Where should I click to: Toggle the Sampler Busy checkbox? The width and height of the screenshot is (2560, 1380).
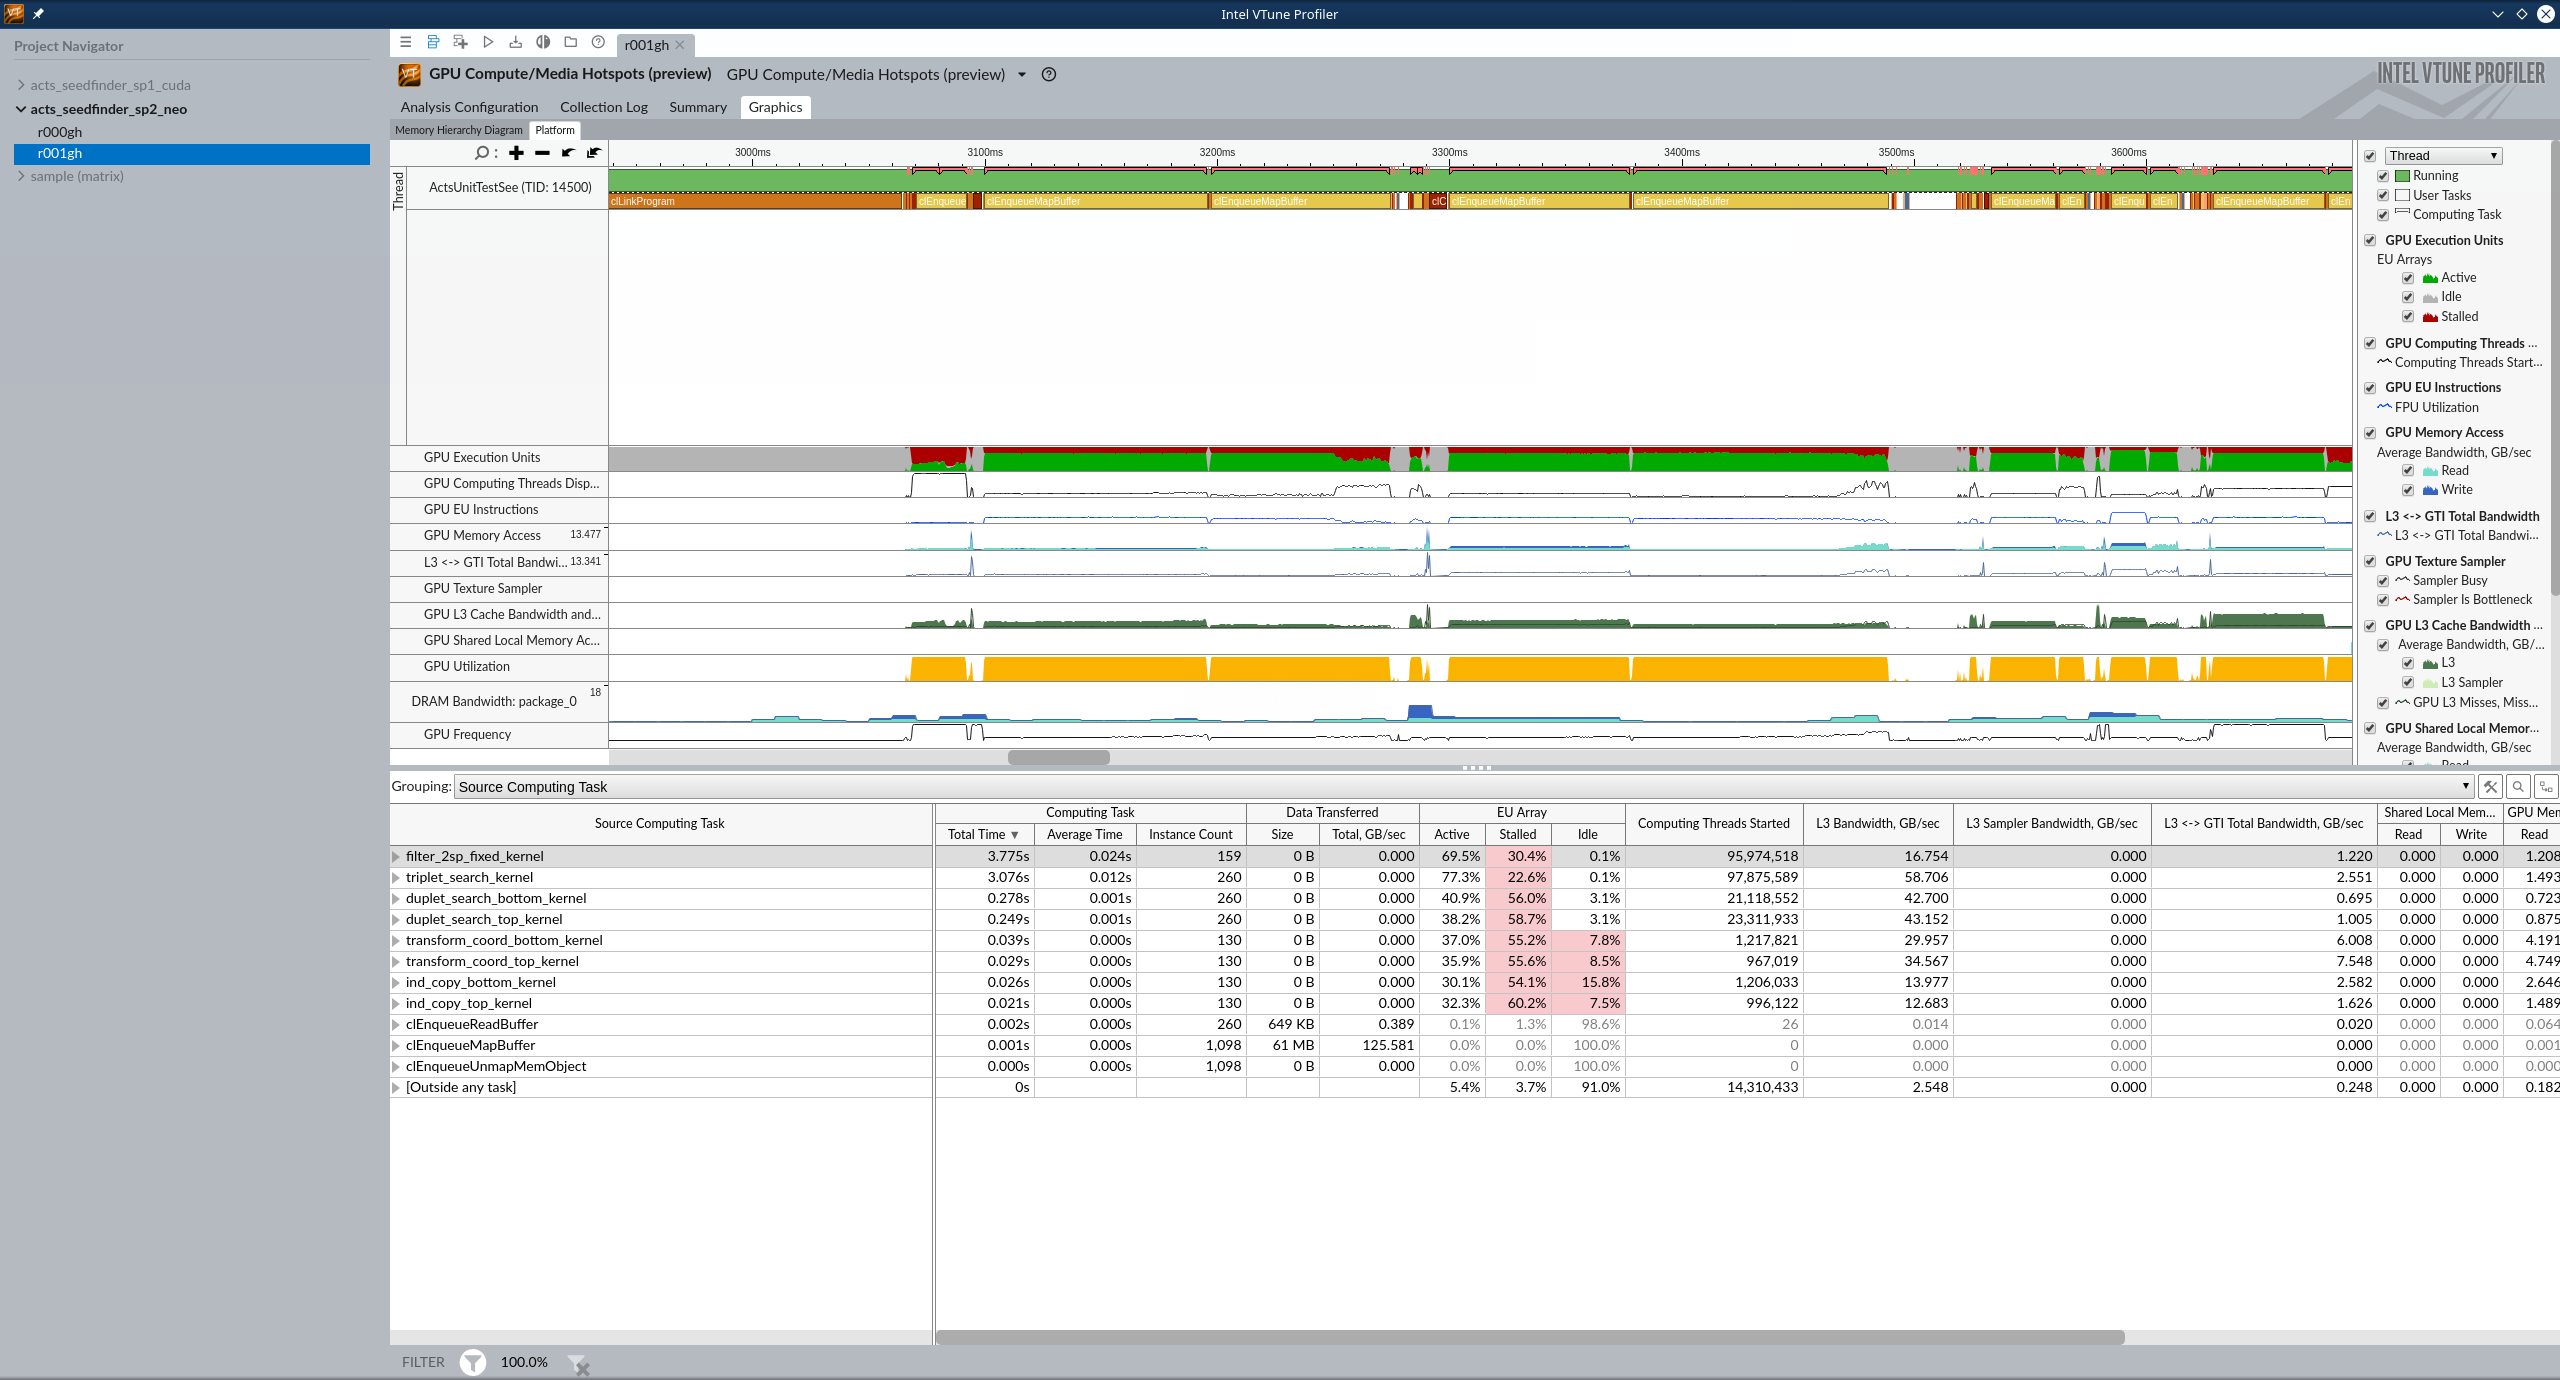2383,581
